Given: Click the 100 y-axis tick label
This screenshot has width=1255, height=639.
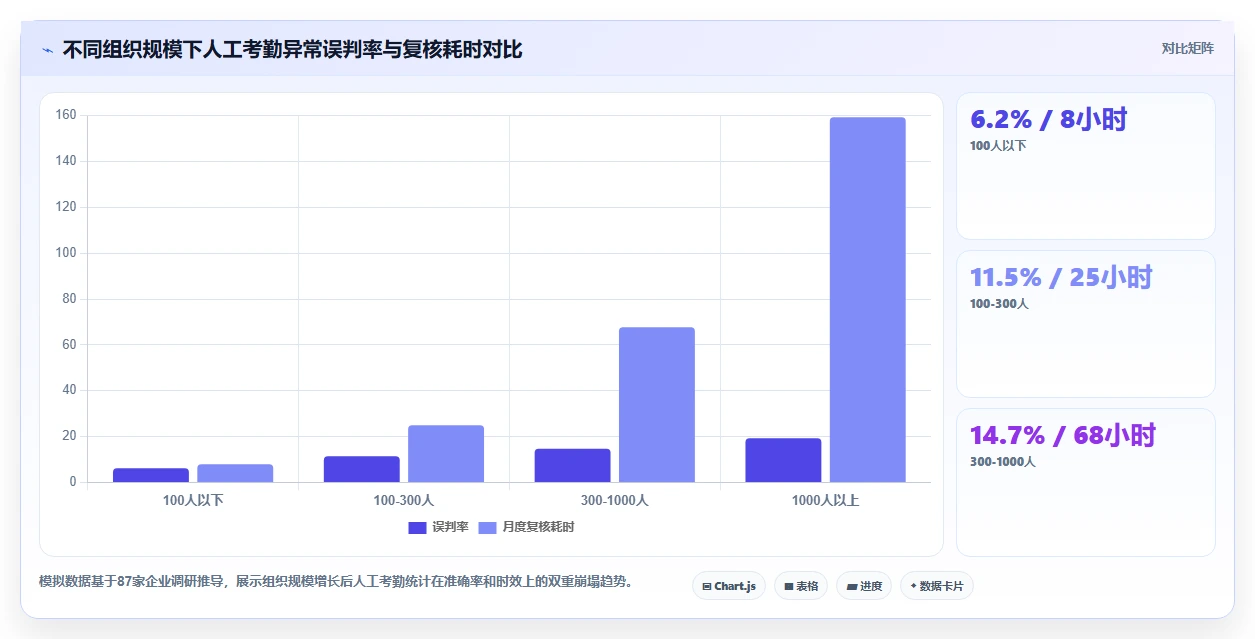Looking at the screenshot, I should [x=66, y=253].
